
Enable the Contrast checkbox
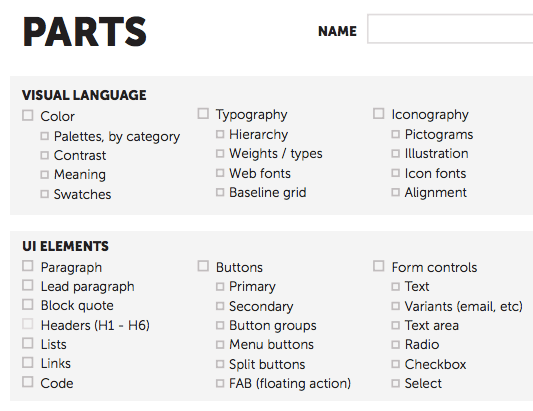(45, 155)
